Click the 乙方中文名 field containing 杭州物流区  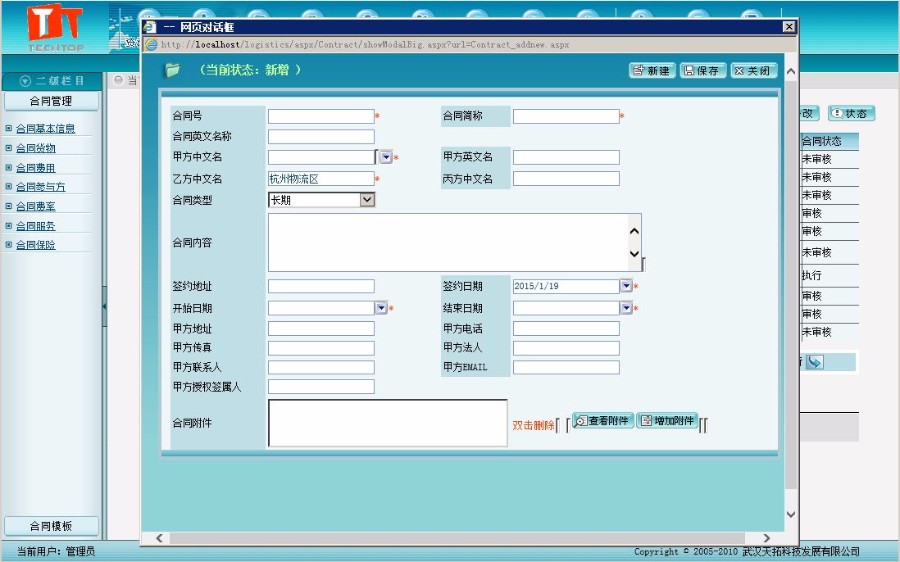click(321, 179)
